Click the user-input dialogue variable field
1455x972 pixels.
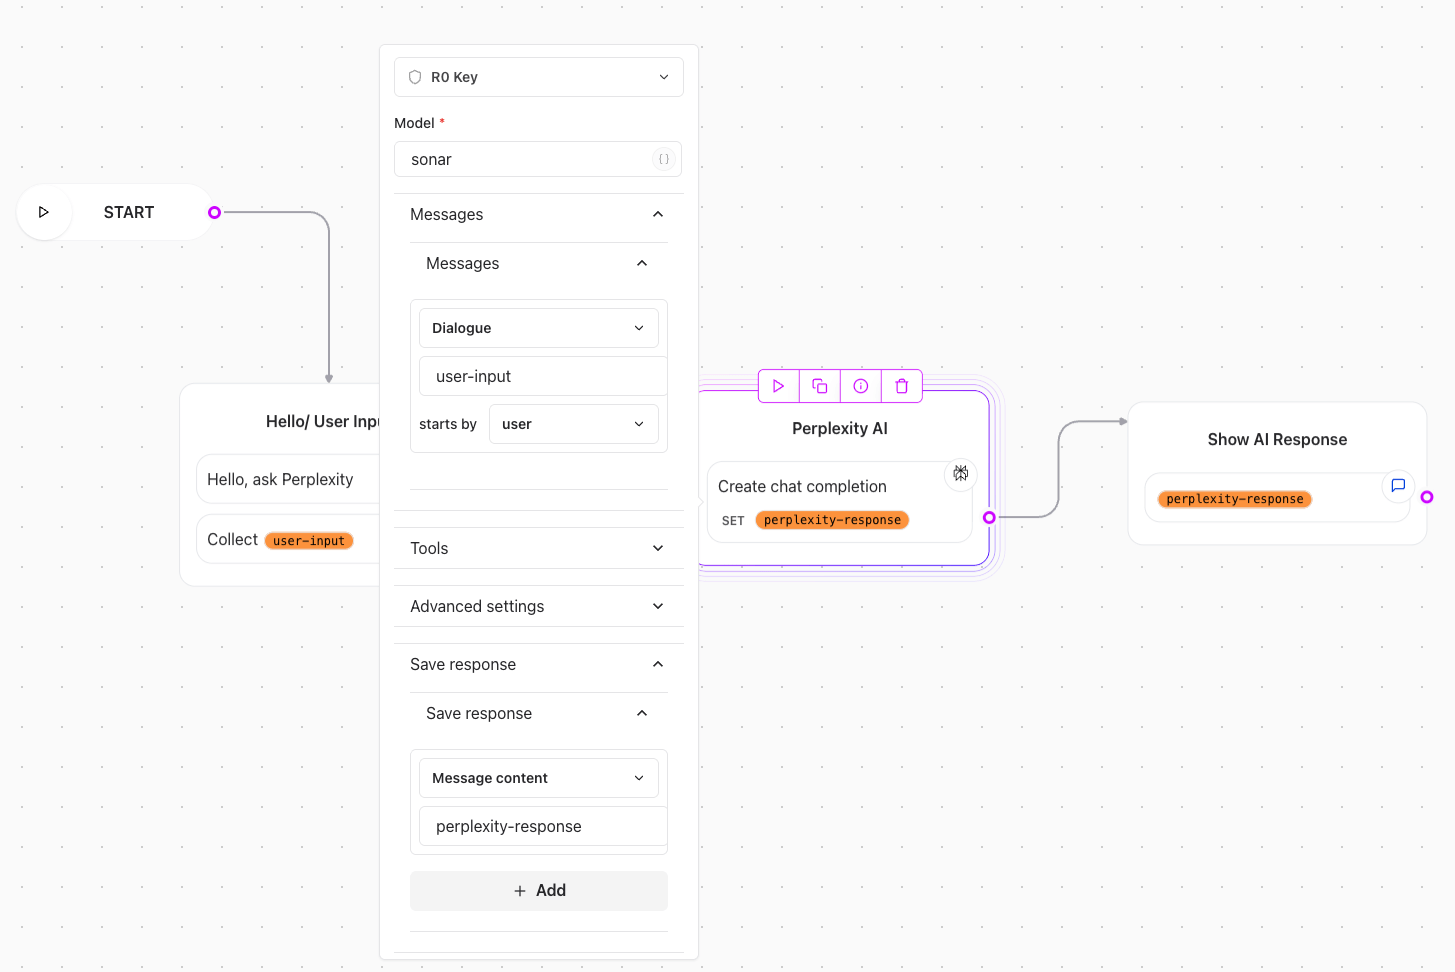[x=543, y=376]
